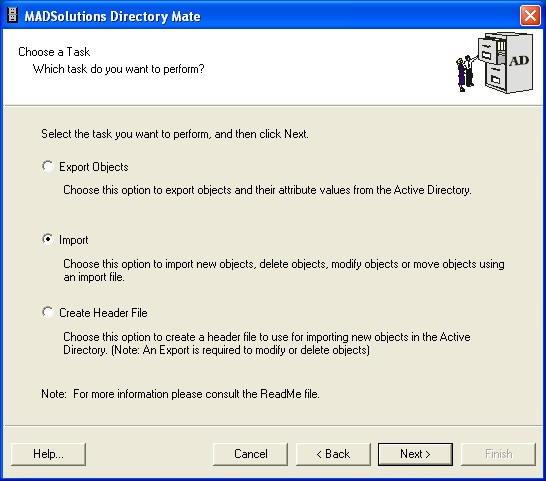This screenshot has width=546, height=481.
Task: Click the AD filing cabinet illustration
Action: click(x=495, y=63)
